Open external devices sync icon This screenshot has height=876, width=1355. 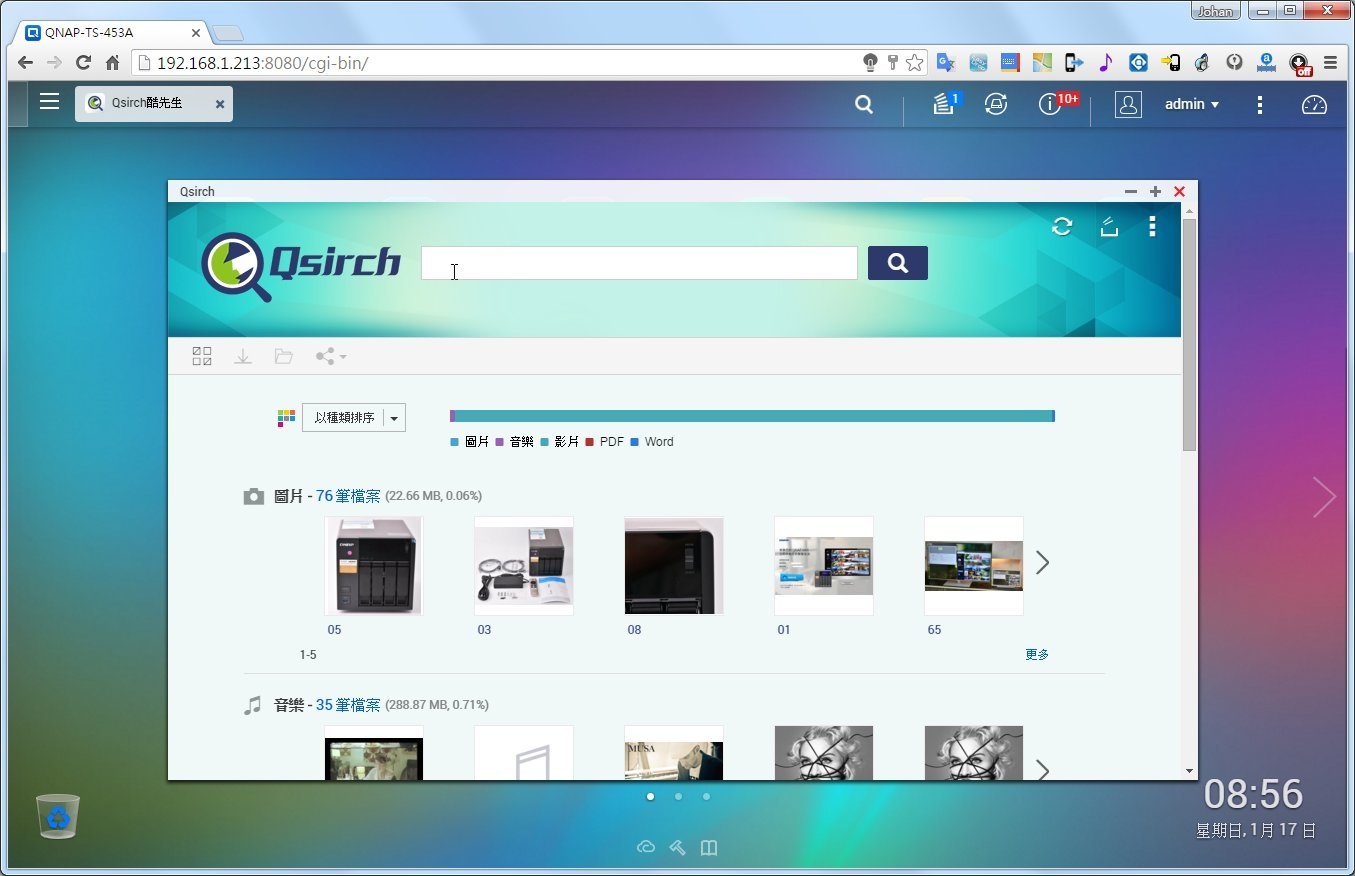pos(996,104)
